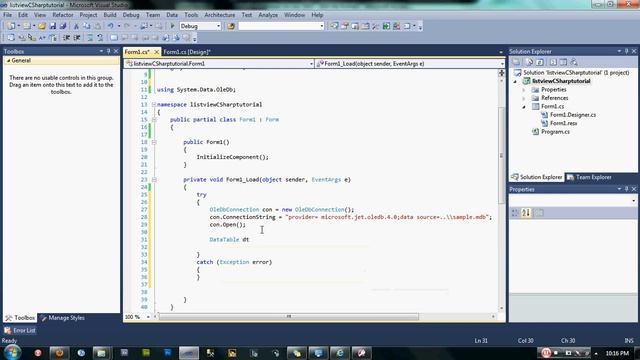This screenshot has width=640, height=360.
Task: Click the View Code icon in Solution Explorer
Action: 553,62
